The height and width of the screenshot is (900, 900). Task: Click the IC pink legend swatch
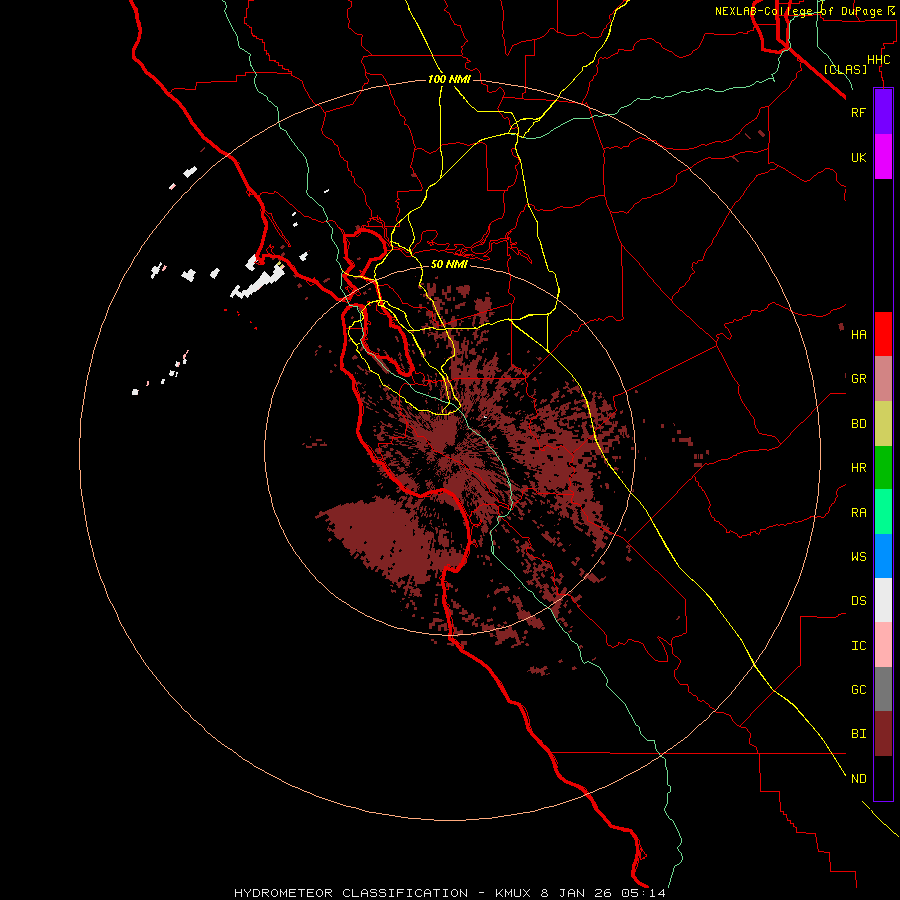[883, 645]
